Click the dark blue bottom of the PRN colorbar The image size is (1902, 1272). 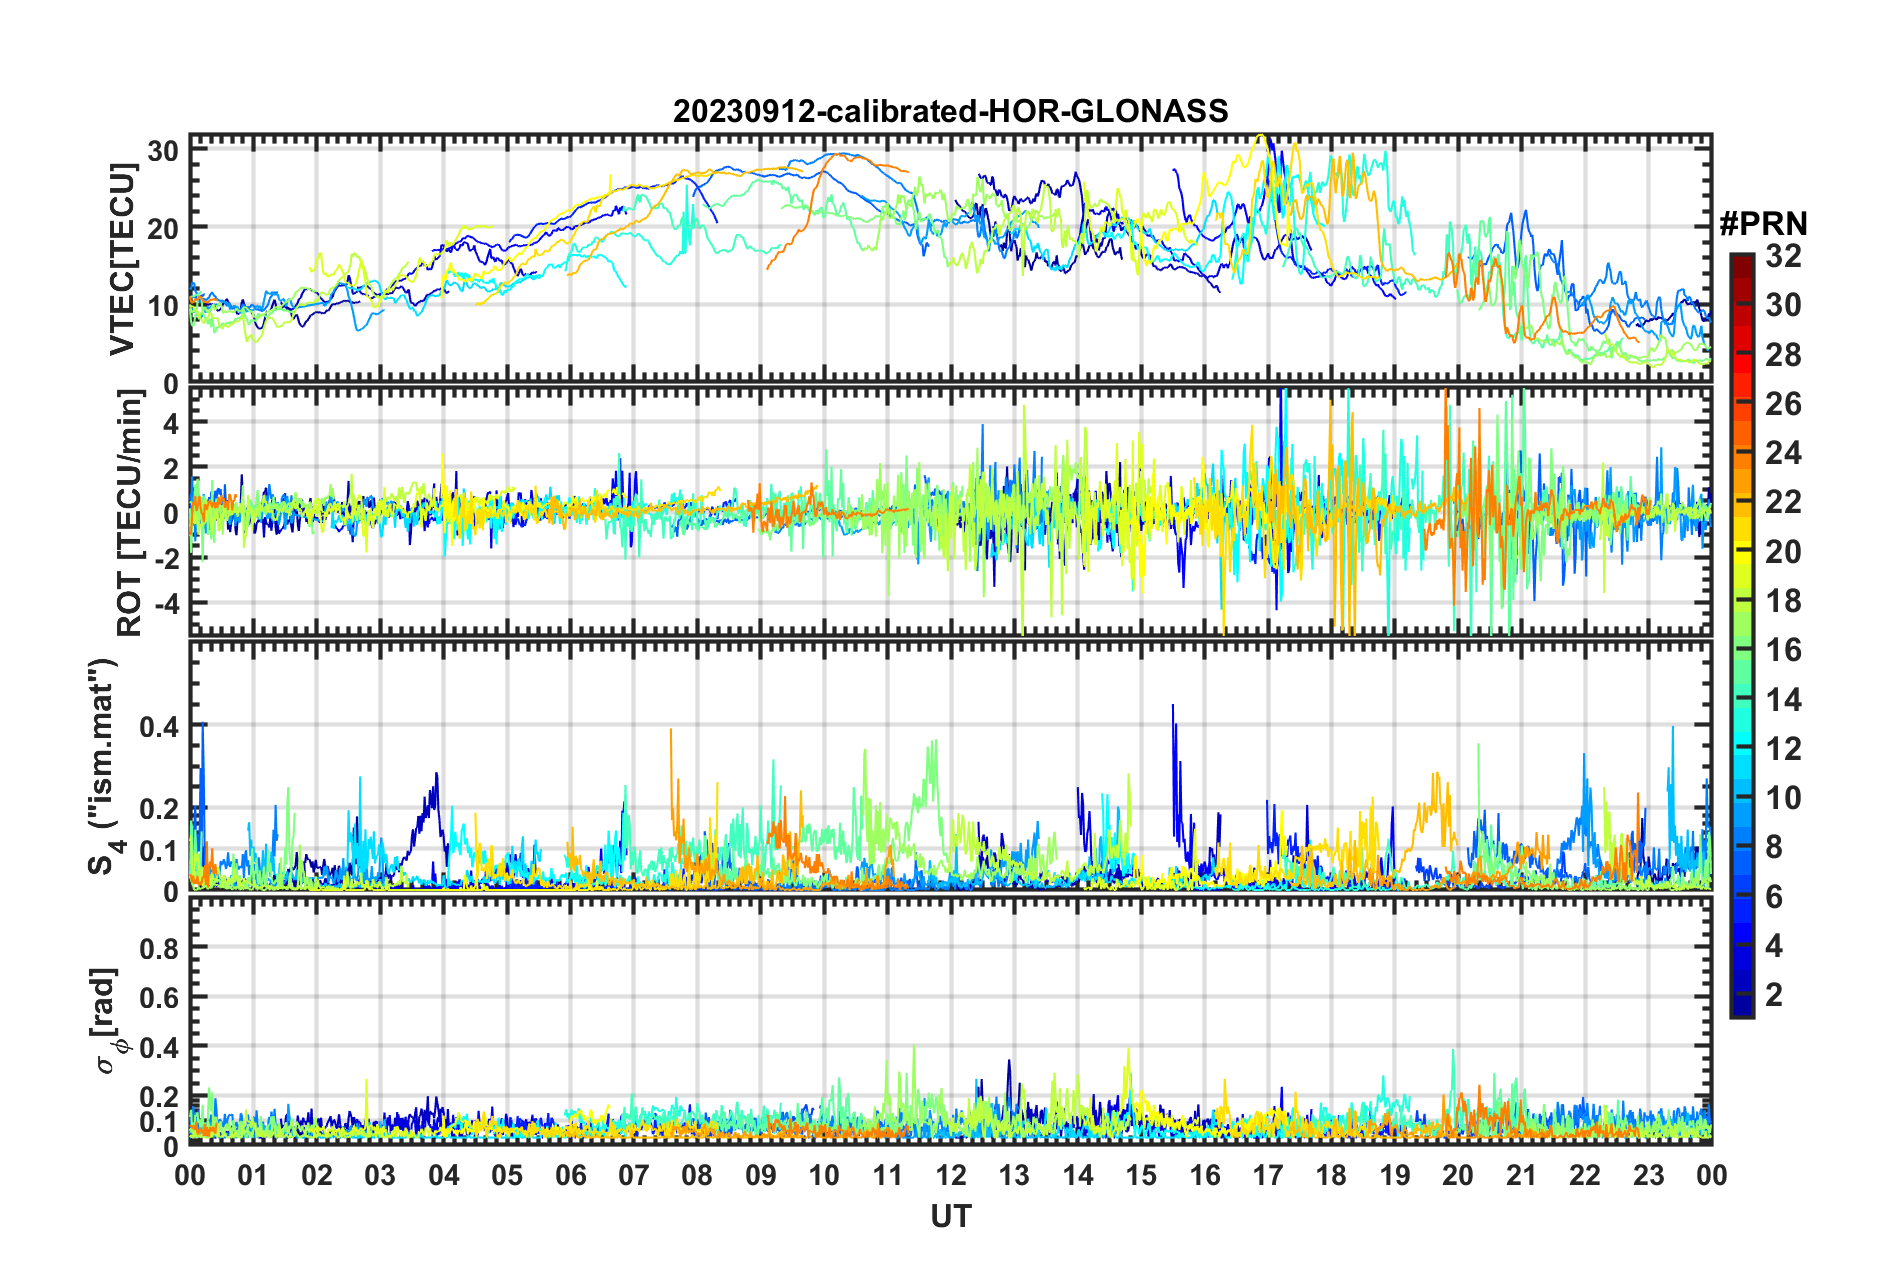(x=1741, y=1006)
